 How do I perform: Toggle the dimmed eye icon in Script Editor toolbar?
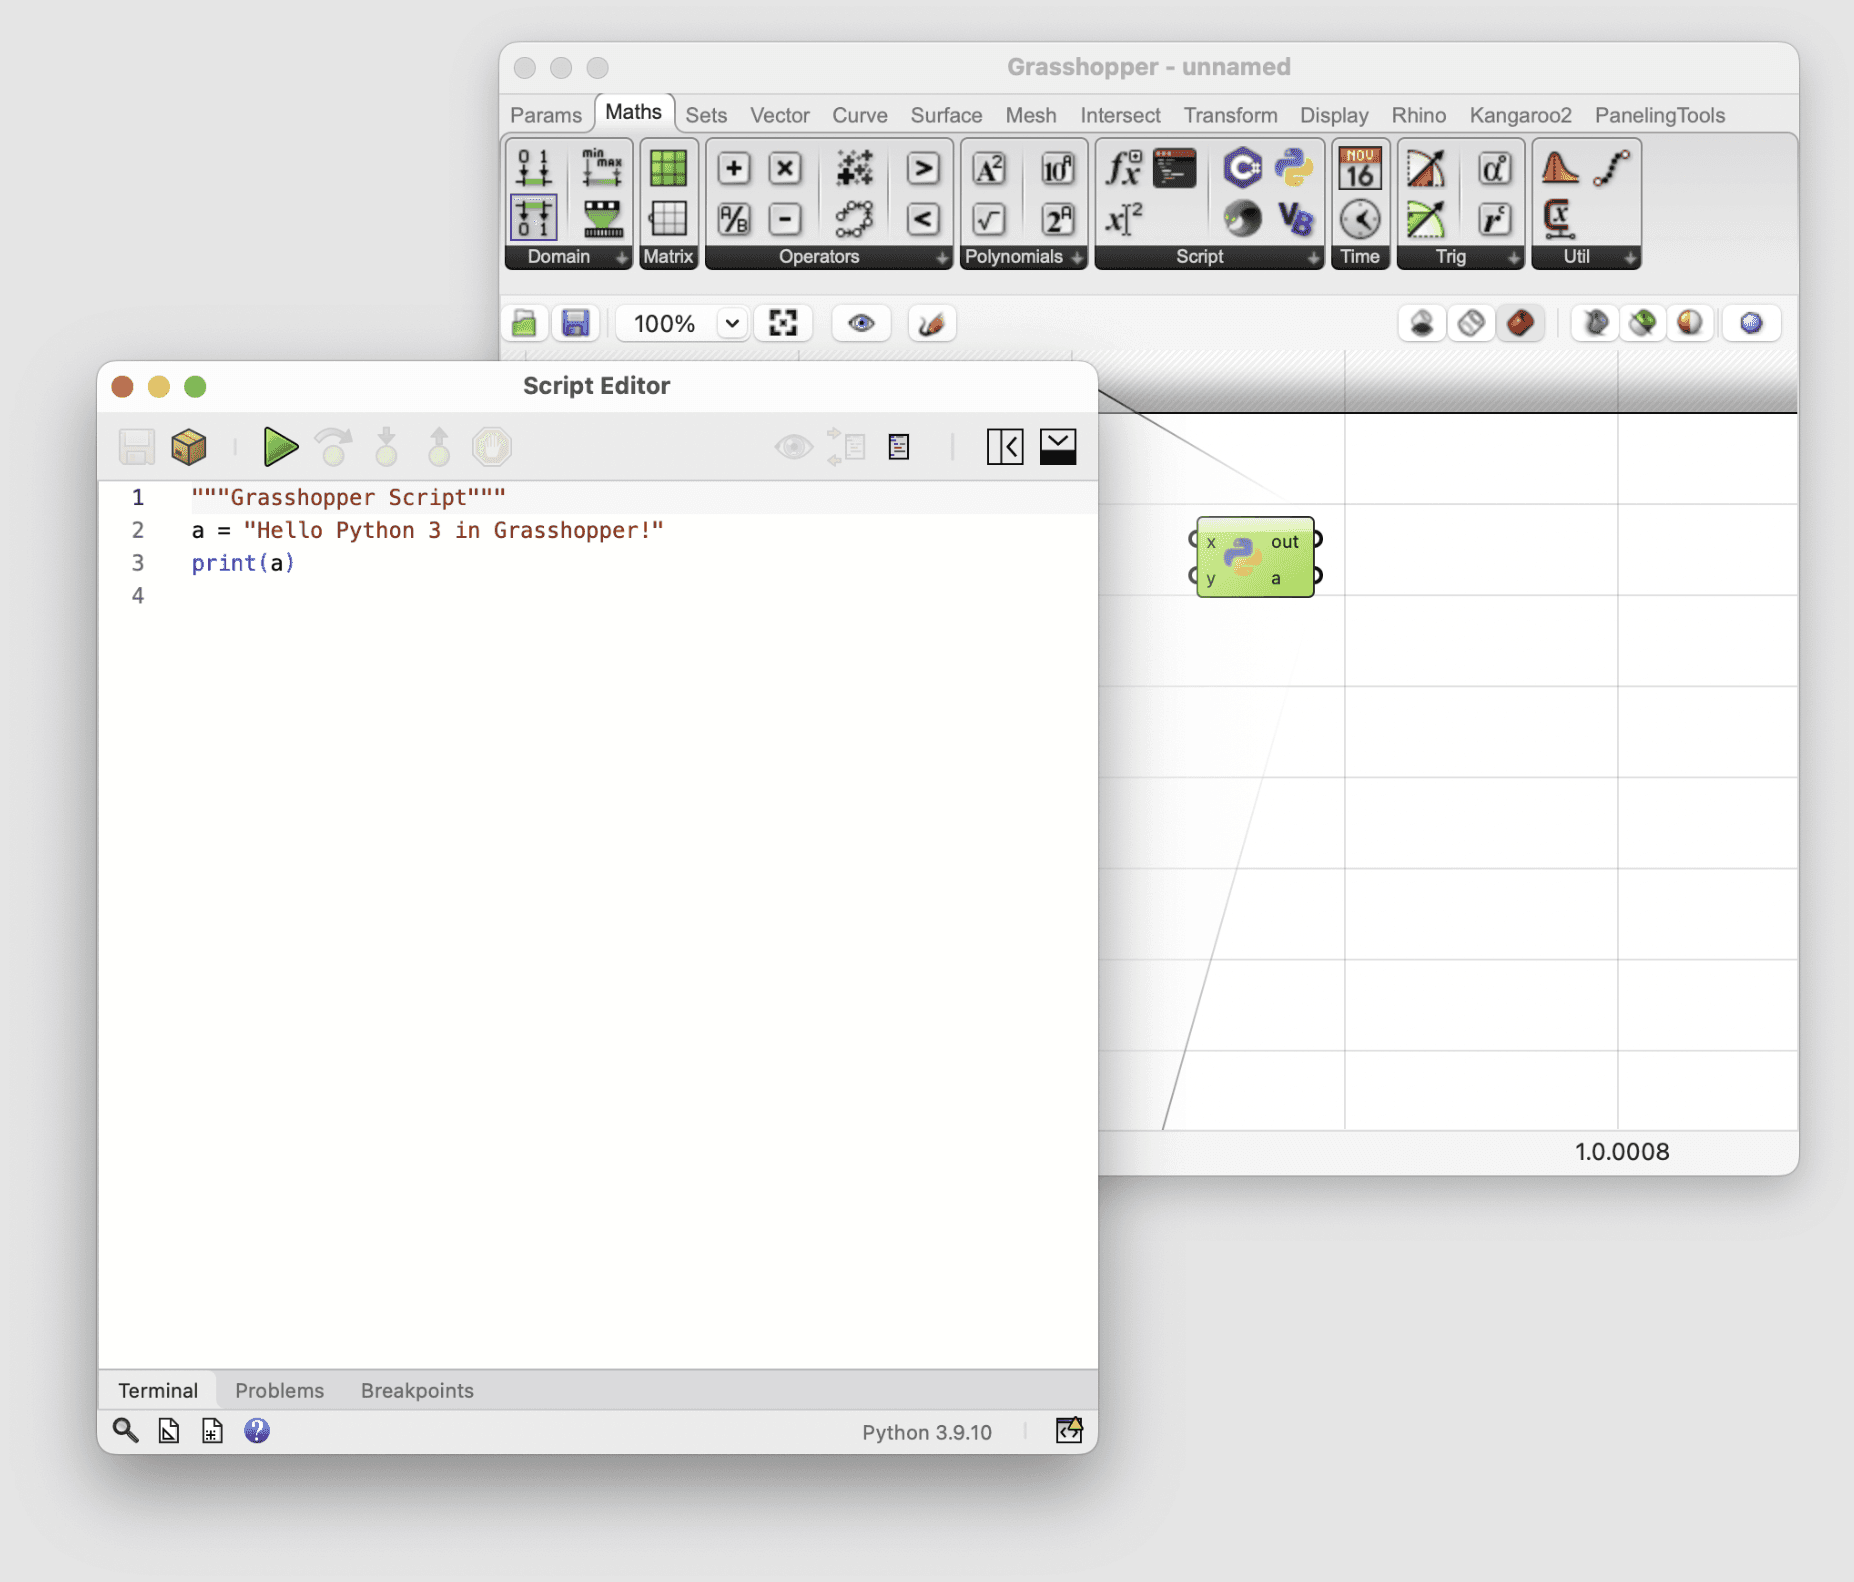coord(793,447)
